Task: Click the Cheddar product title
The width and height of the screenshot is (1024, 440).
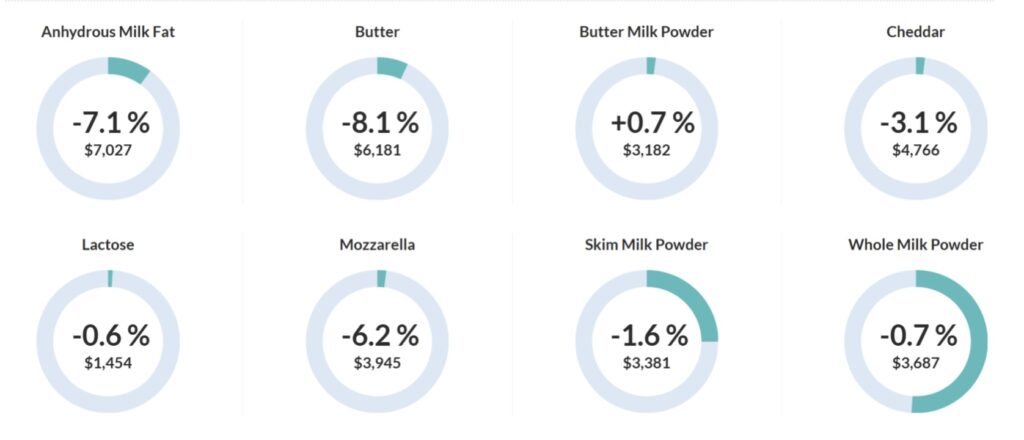Action: pyautogui.click(x=915, y=32)
